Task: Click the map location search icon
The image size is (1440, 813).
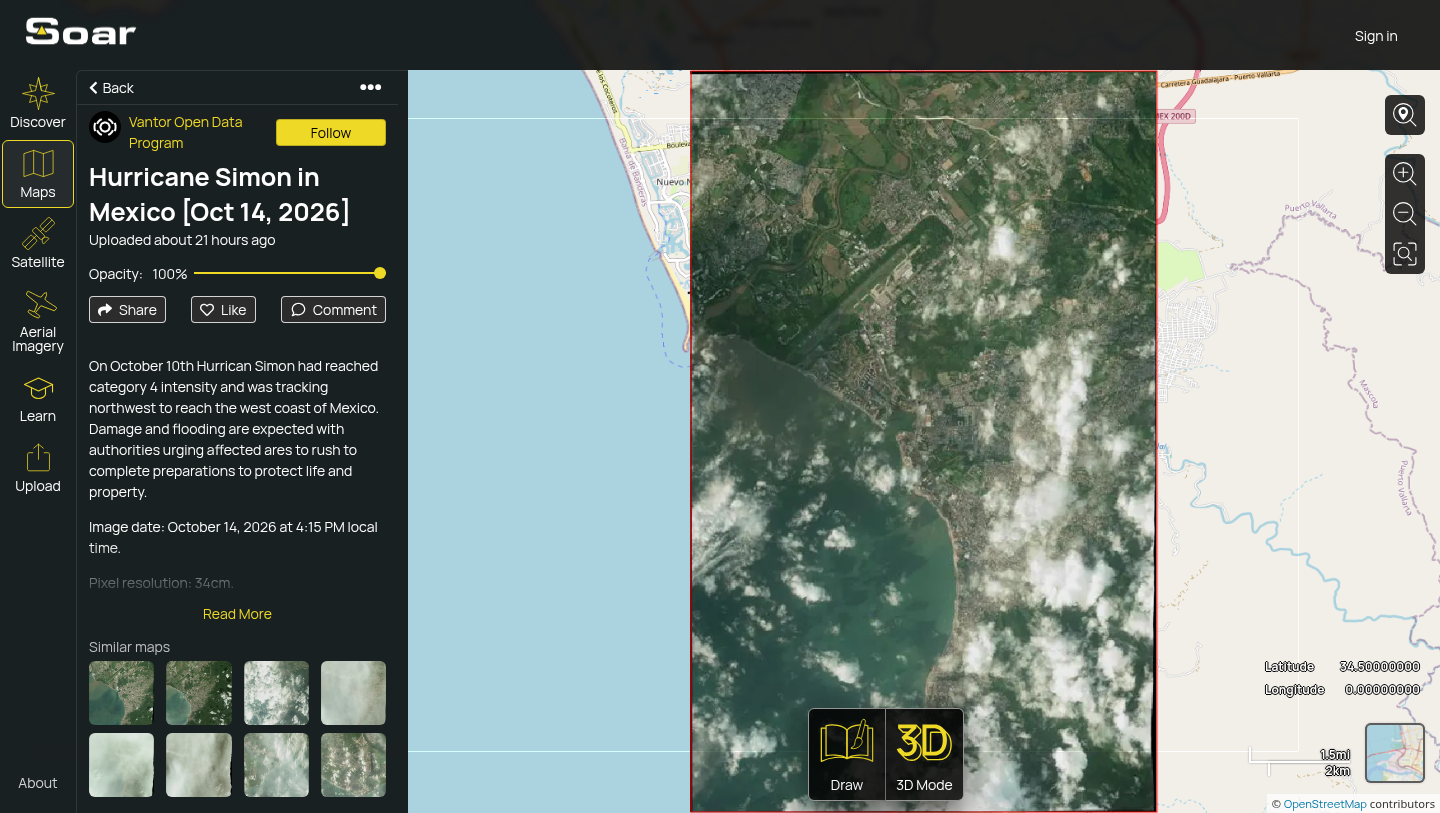Action: click(x=1405, y=115)
